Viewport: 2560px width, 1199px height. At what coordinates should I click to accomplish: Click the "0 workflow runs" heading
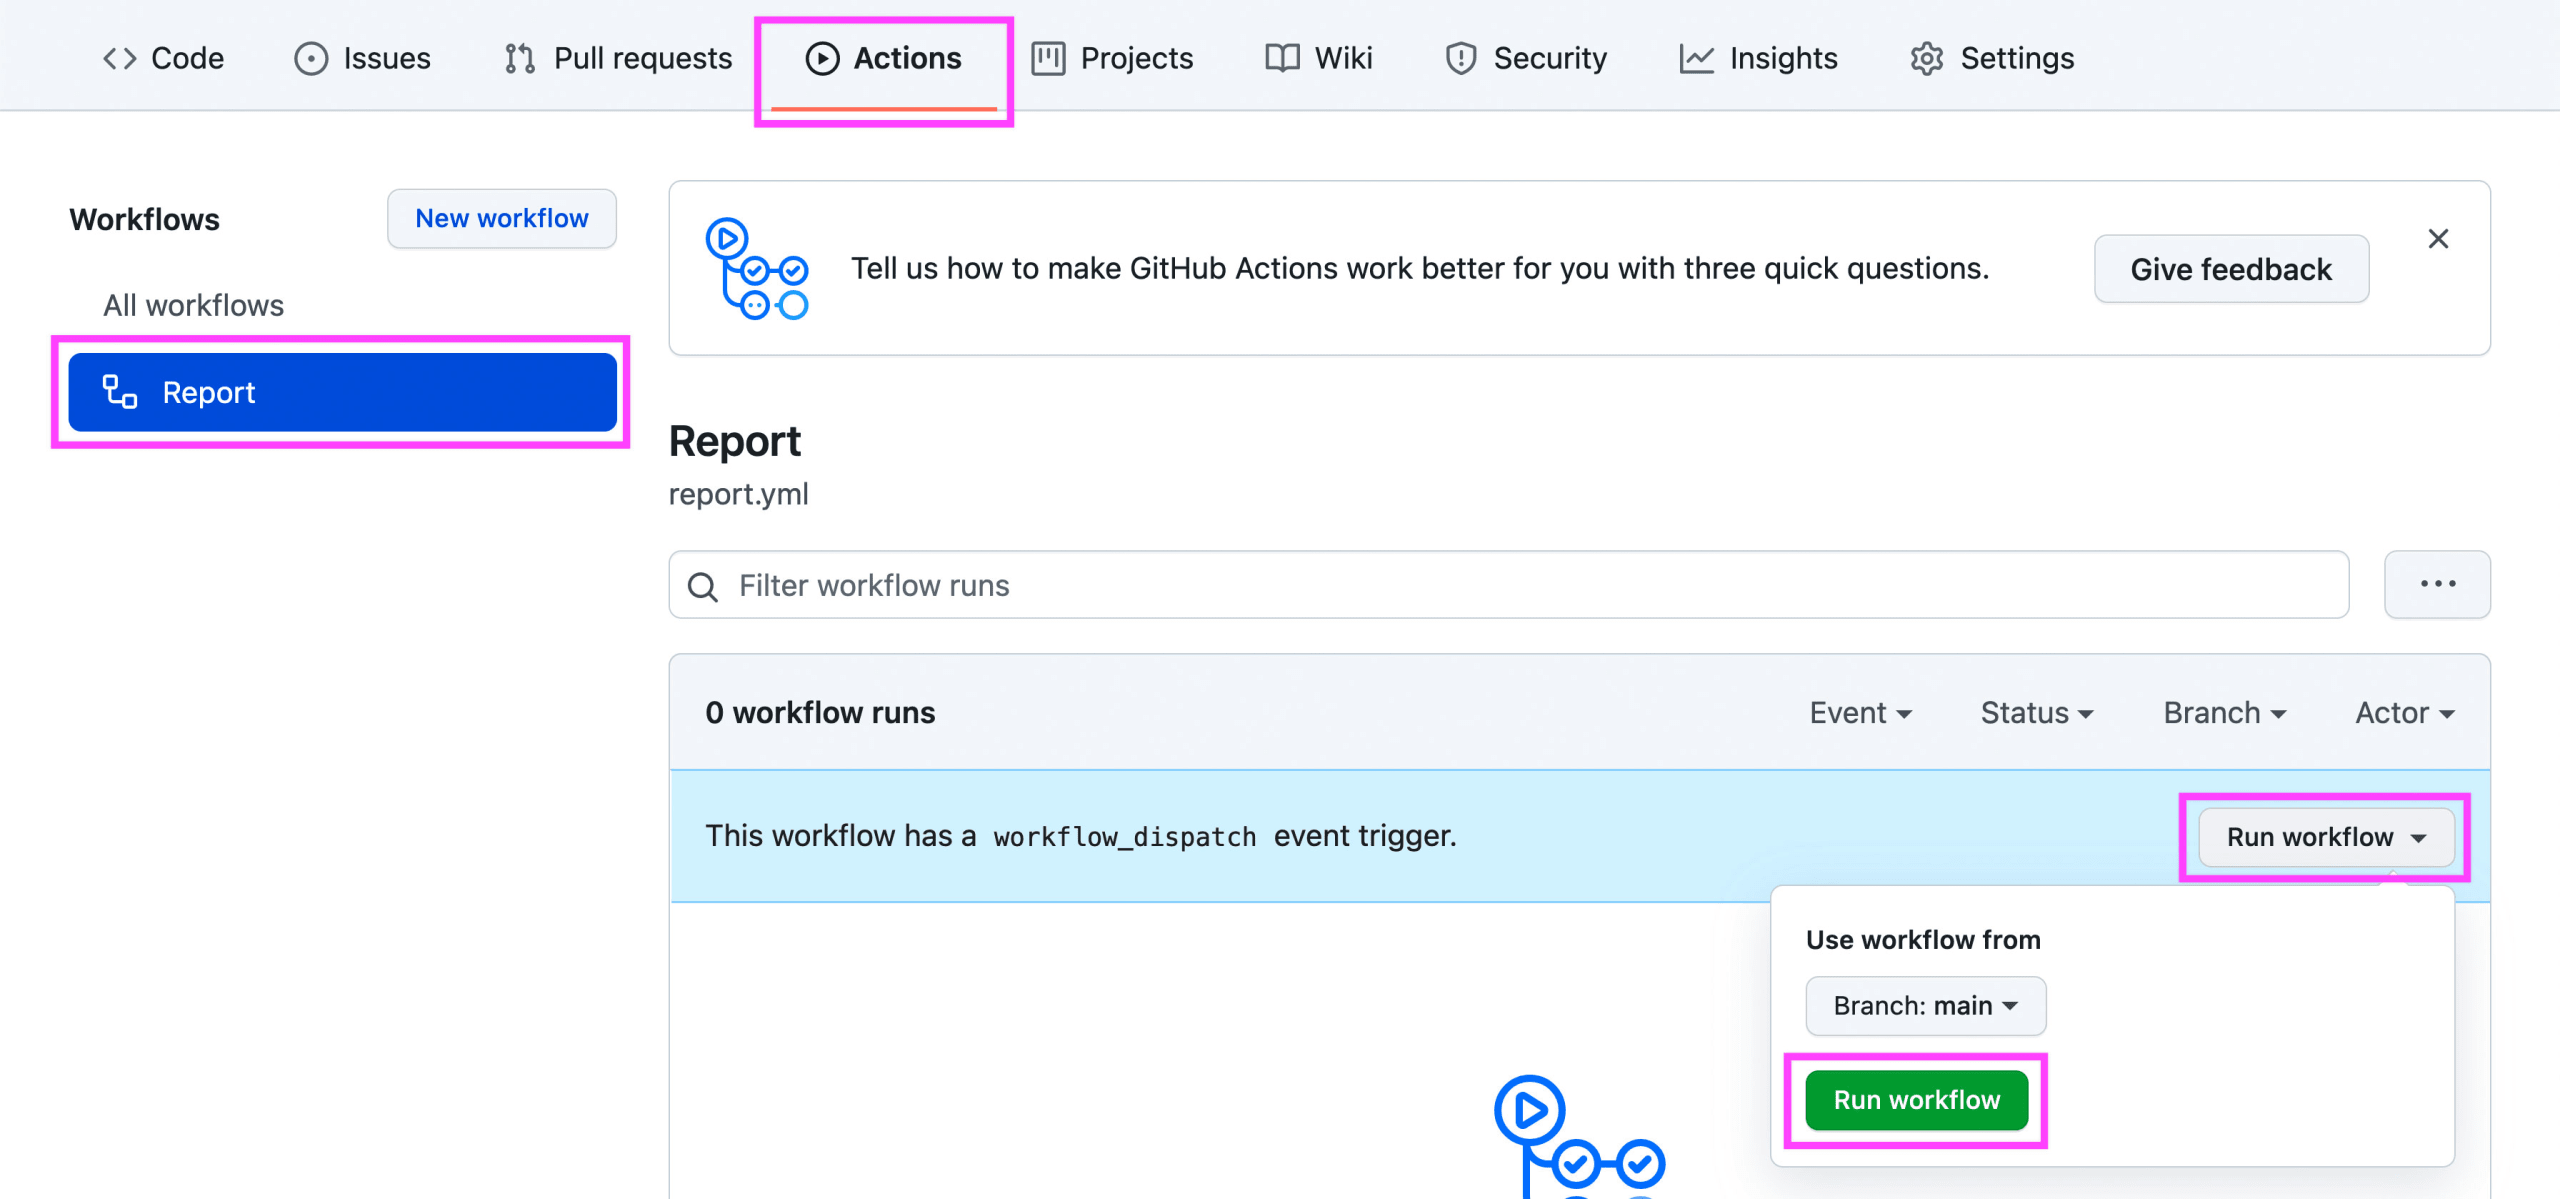point(820,712)
